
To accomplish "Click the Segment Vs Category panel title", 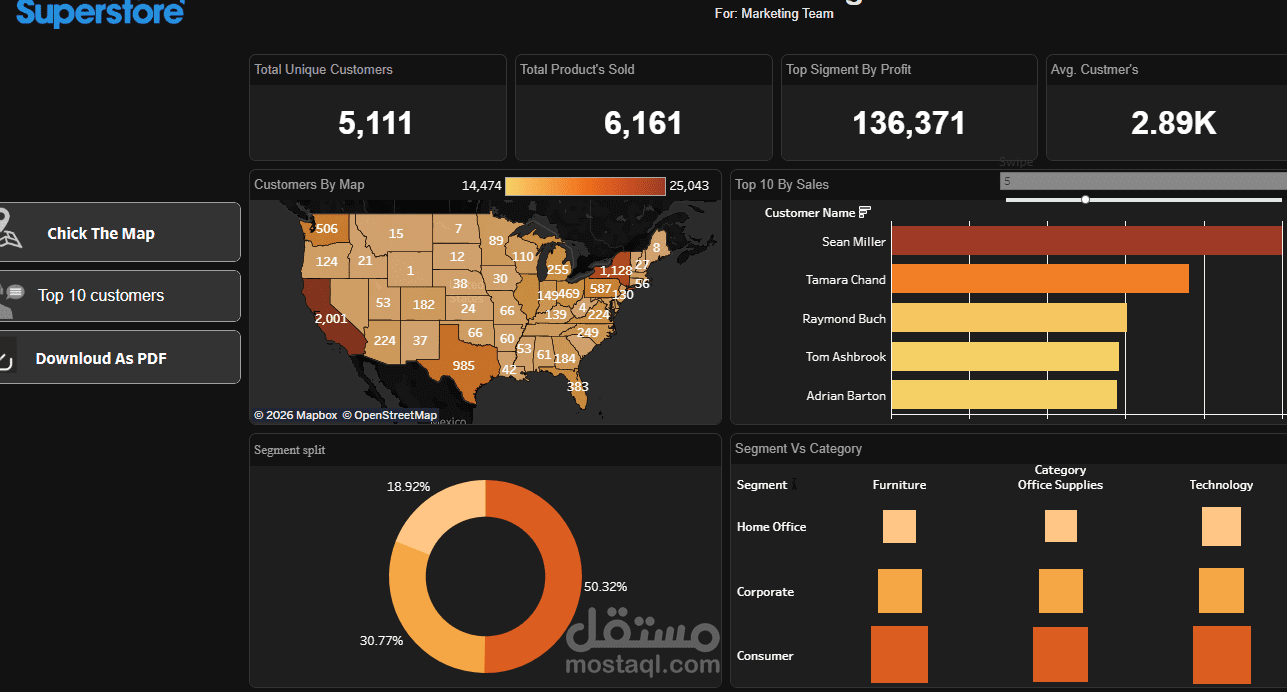I will pyautogui.click(x=798, y=448).
